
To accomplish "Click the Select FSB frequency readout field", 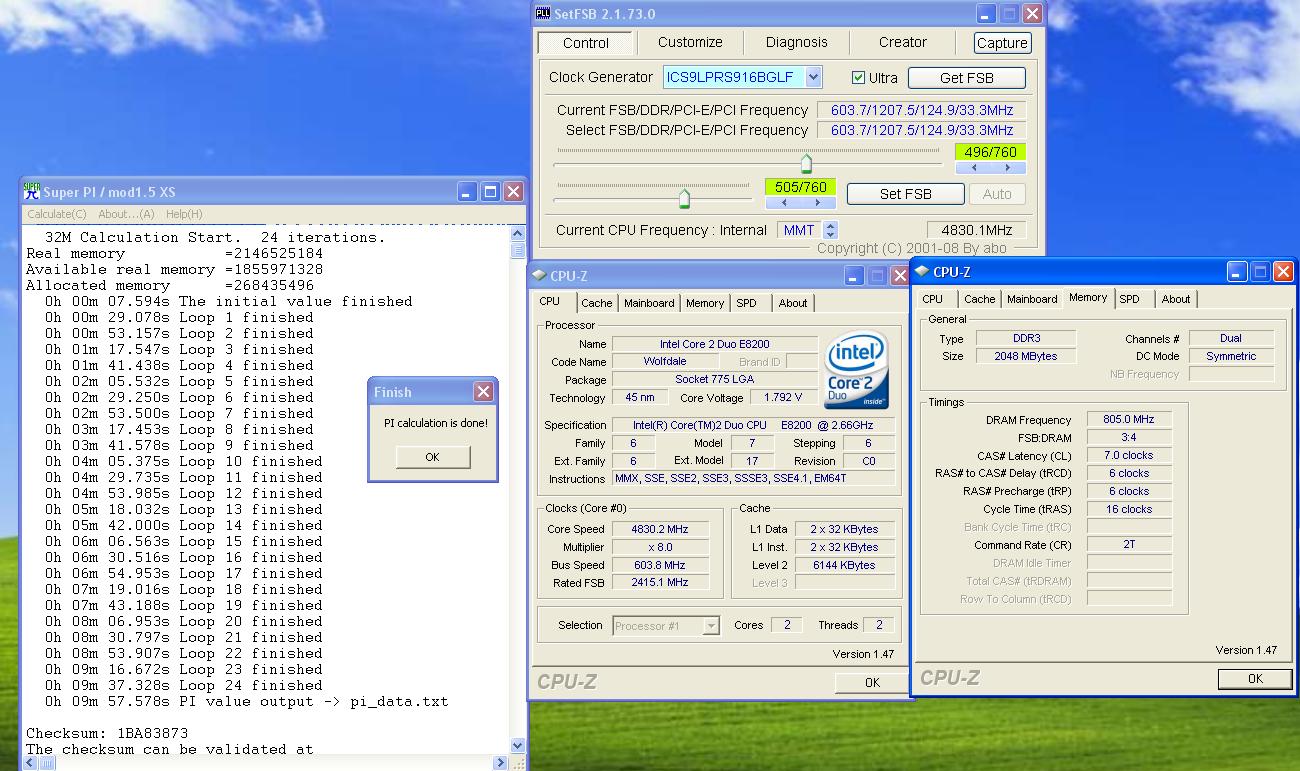I will click(922, 130).
